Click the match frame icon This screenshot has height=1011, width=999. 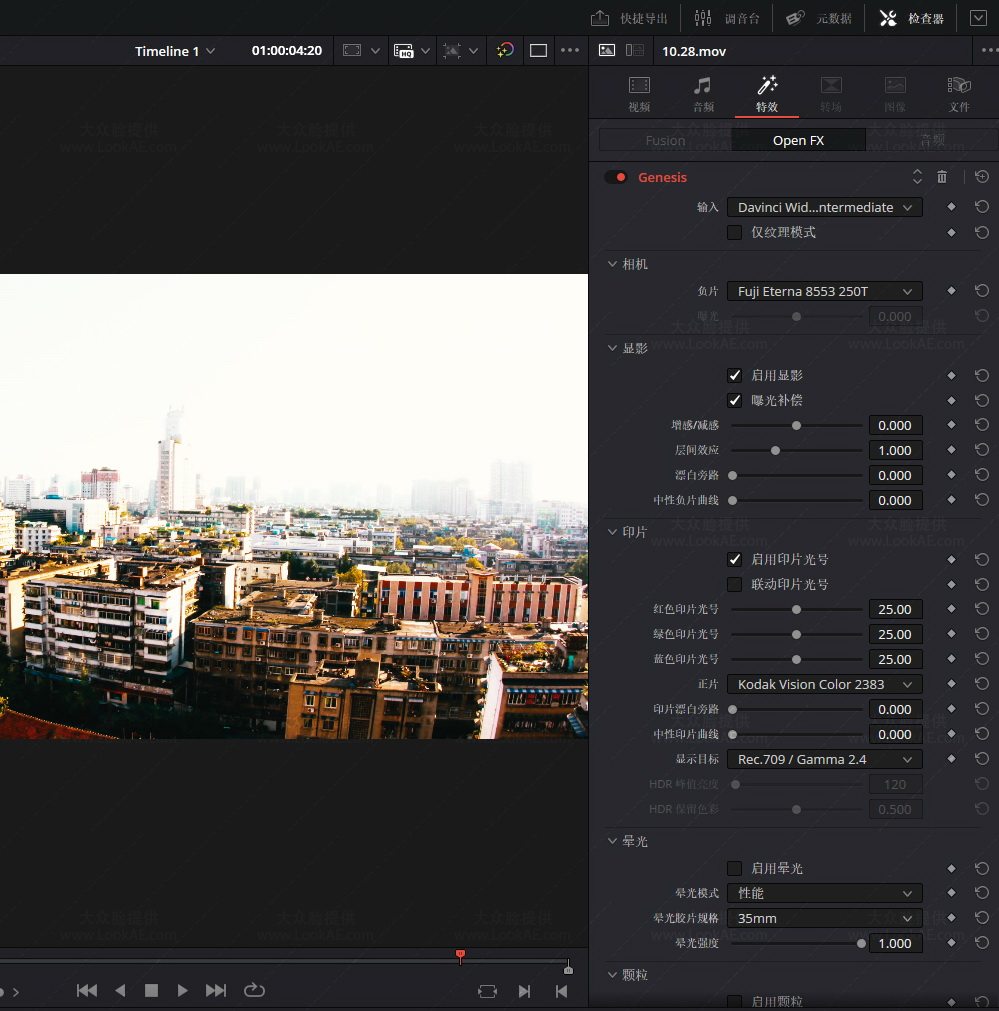(x=487, y=991)
